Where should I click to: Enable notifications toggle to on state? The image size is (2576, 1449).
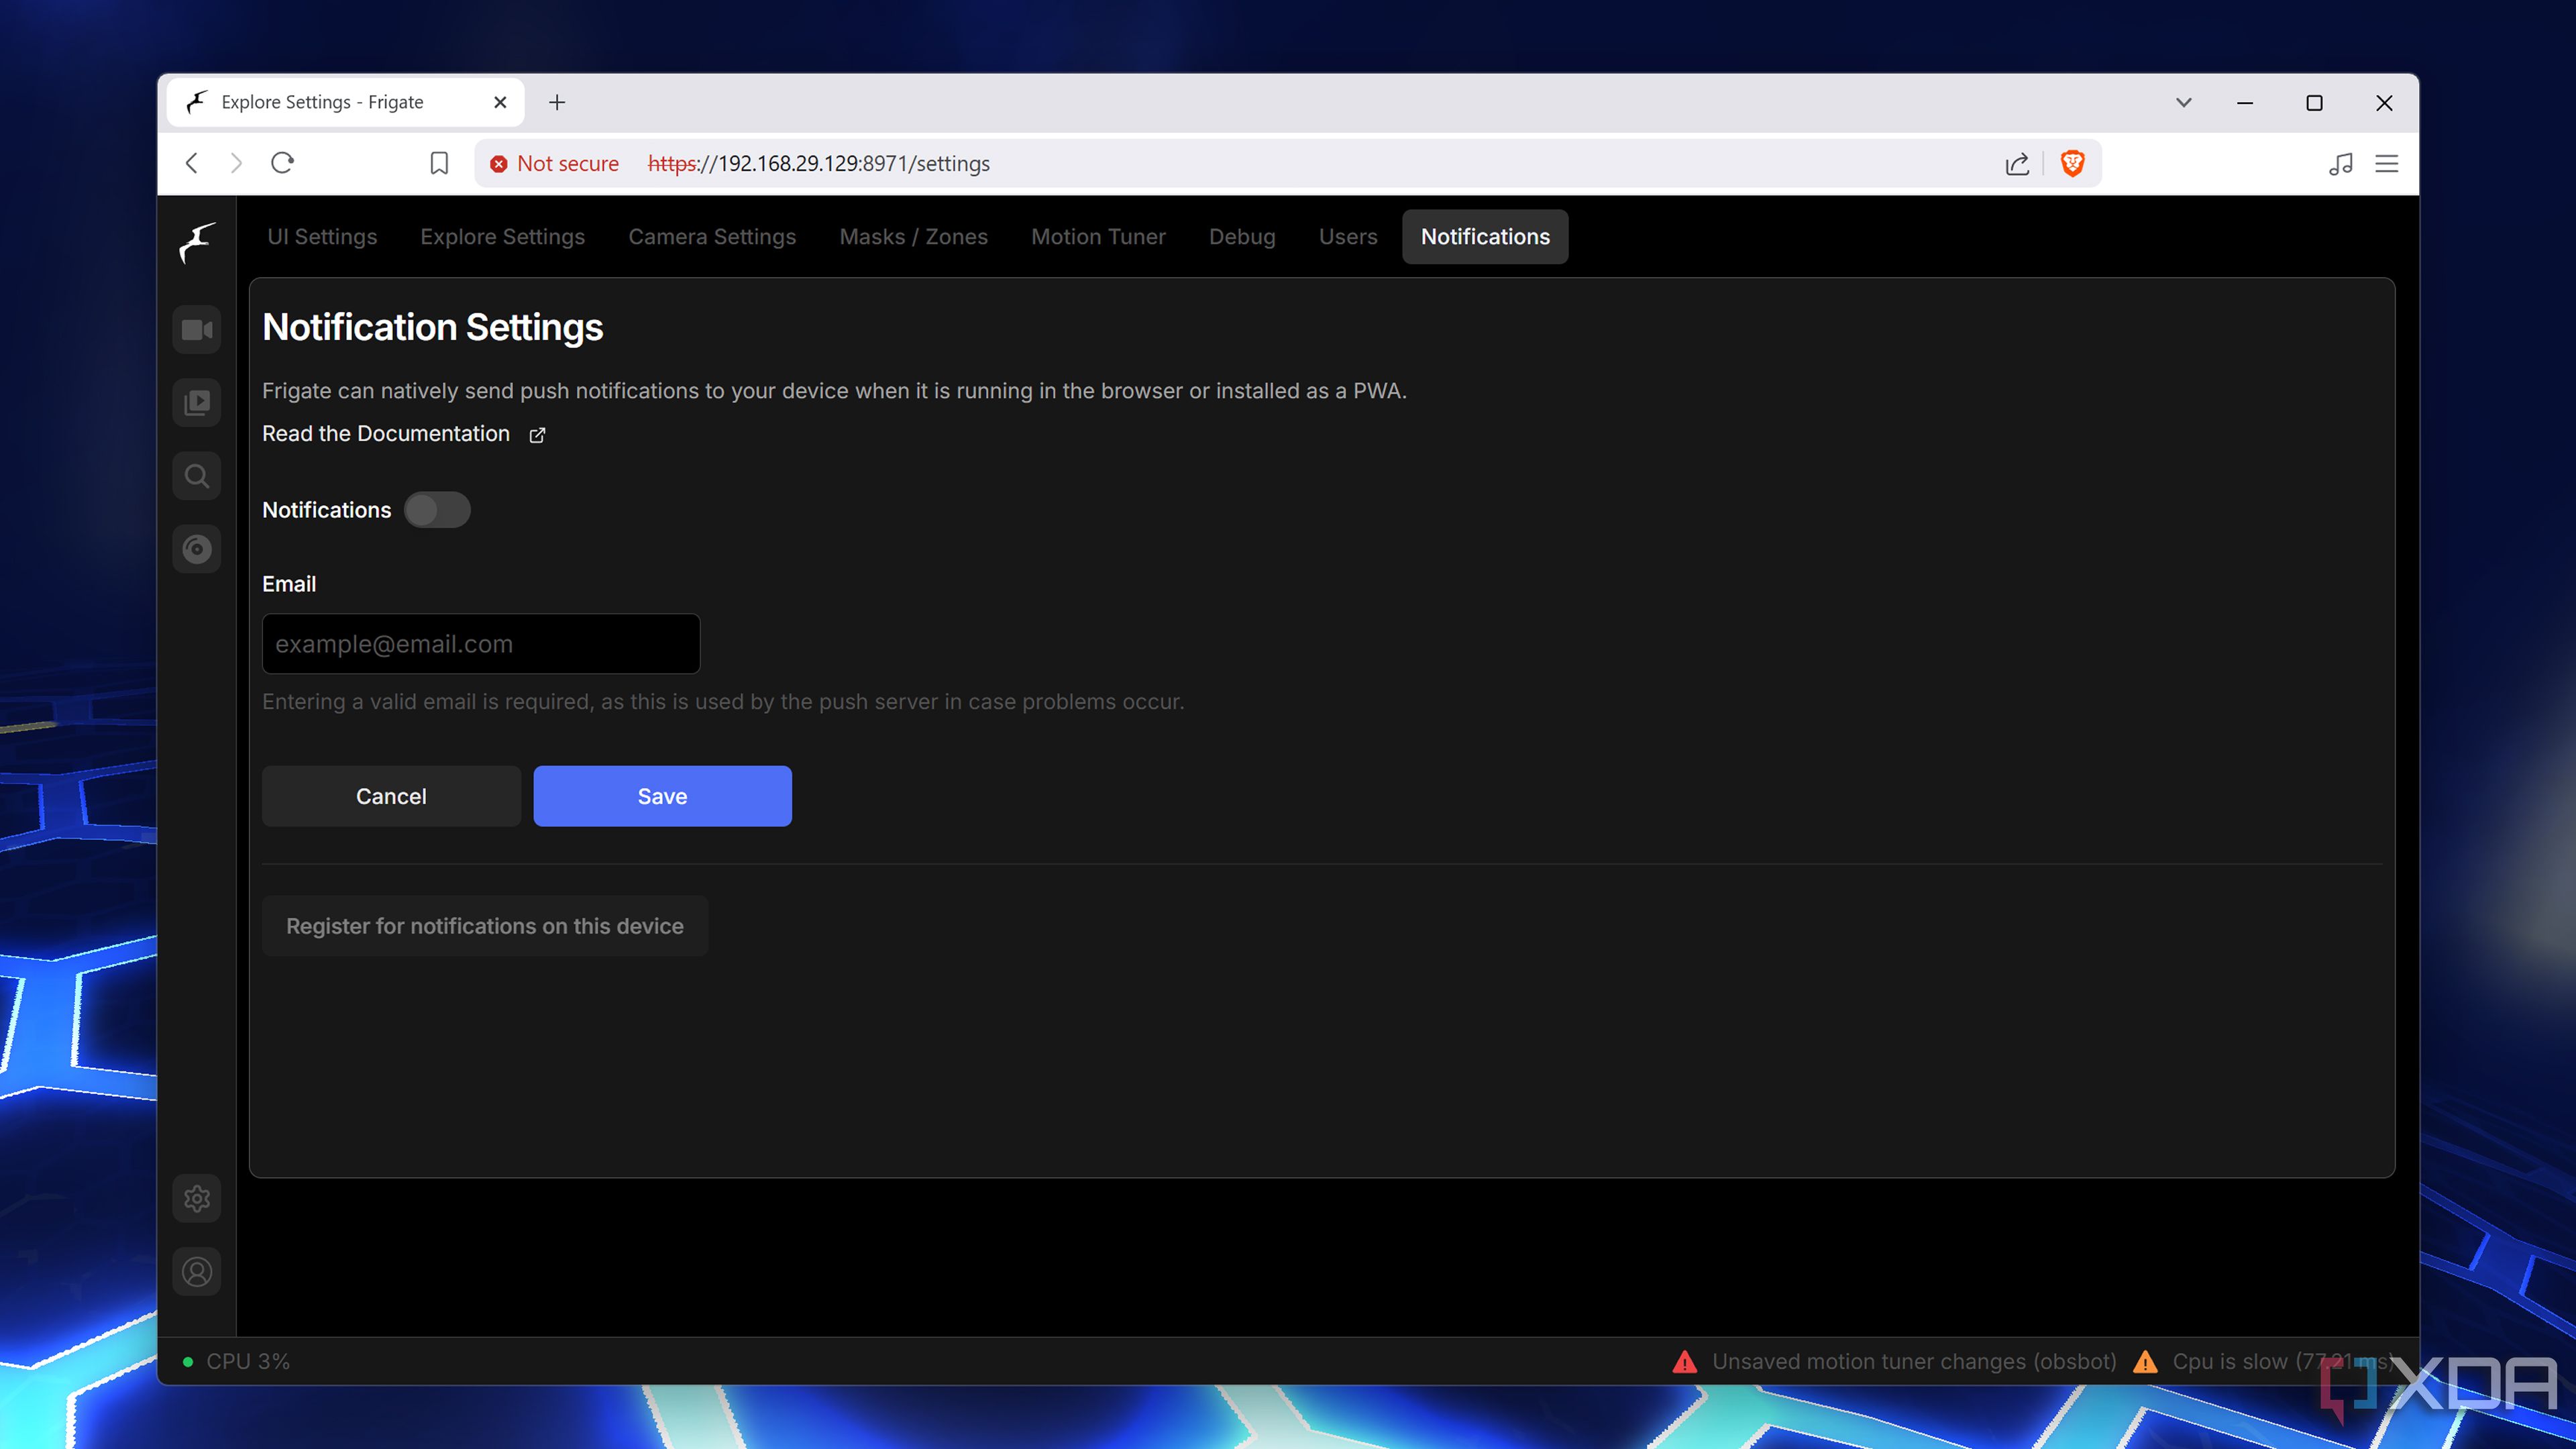[437, 510]
